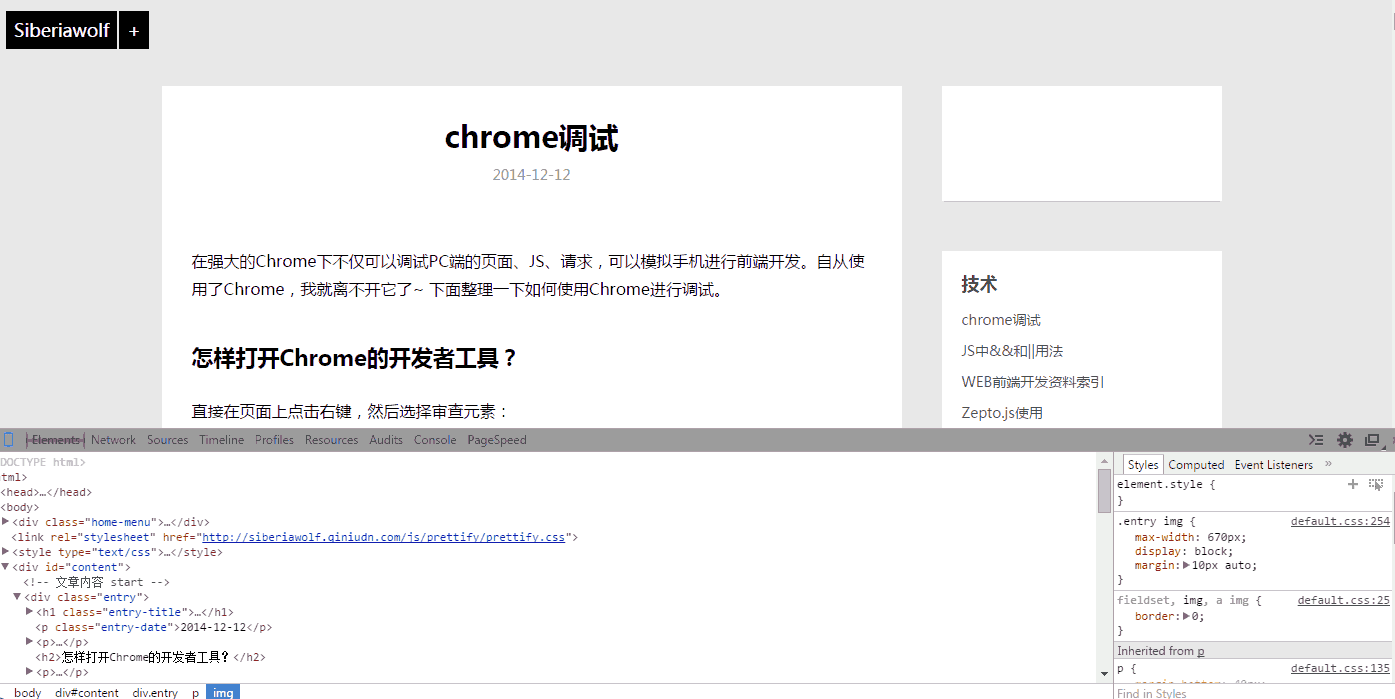
Task: Toggle the mobile device mode icon
Action: [x=9, y=440]
